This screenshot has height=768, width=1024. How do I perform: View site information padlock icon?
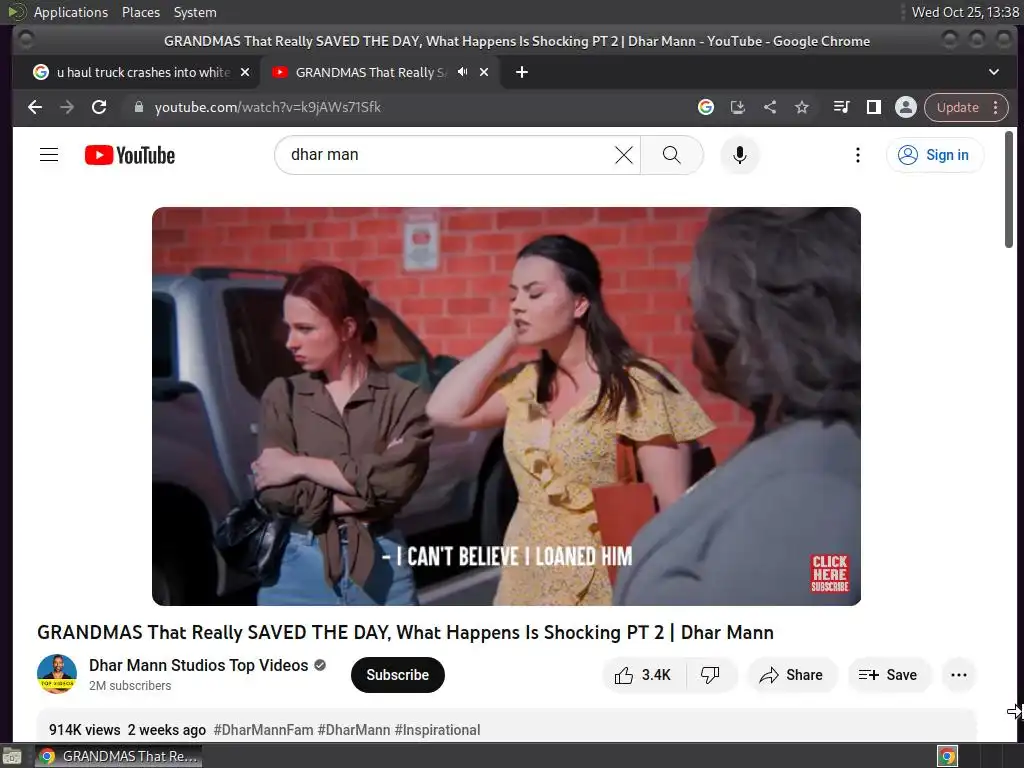tap(138, 107)
